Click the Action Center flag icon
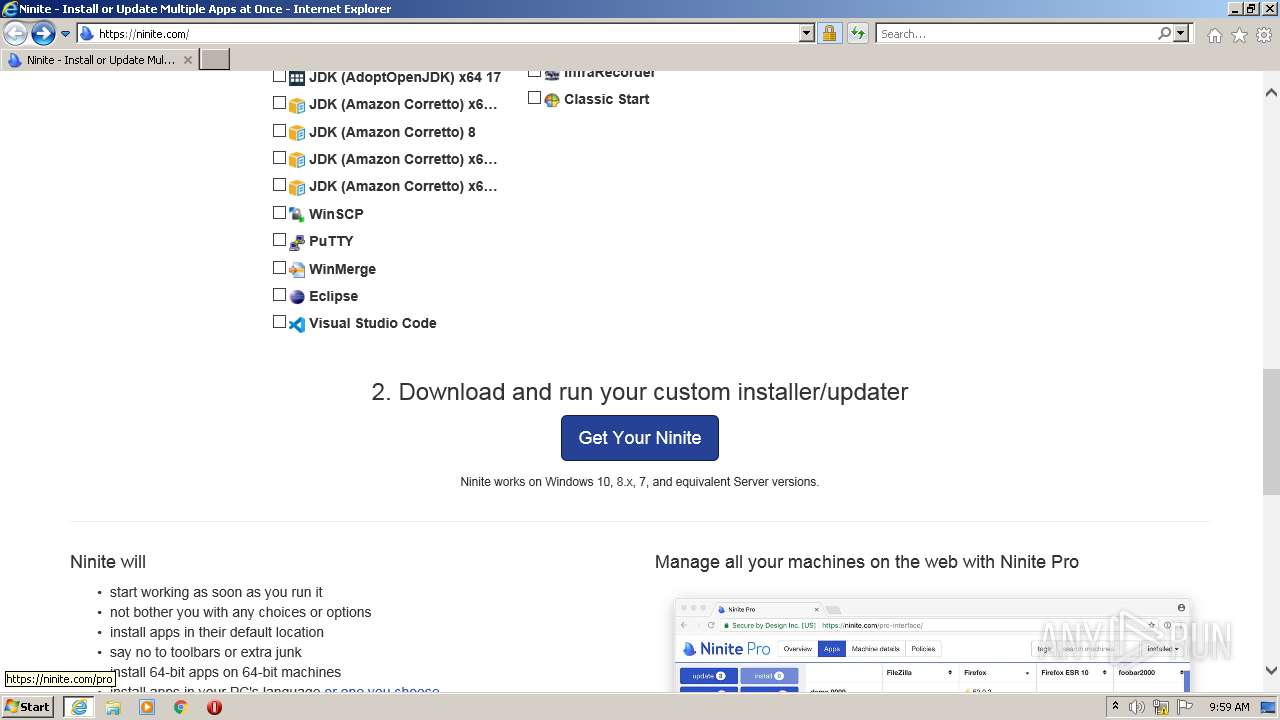 pyautogui.click(x=1185, y=707)
